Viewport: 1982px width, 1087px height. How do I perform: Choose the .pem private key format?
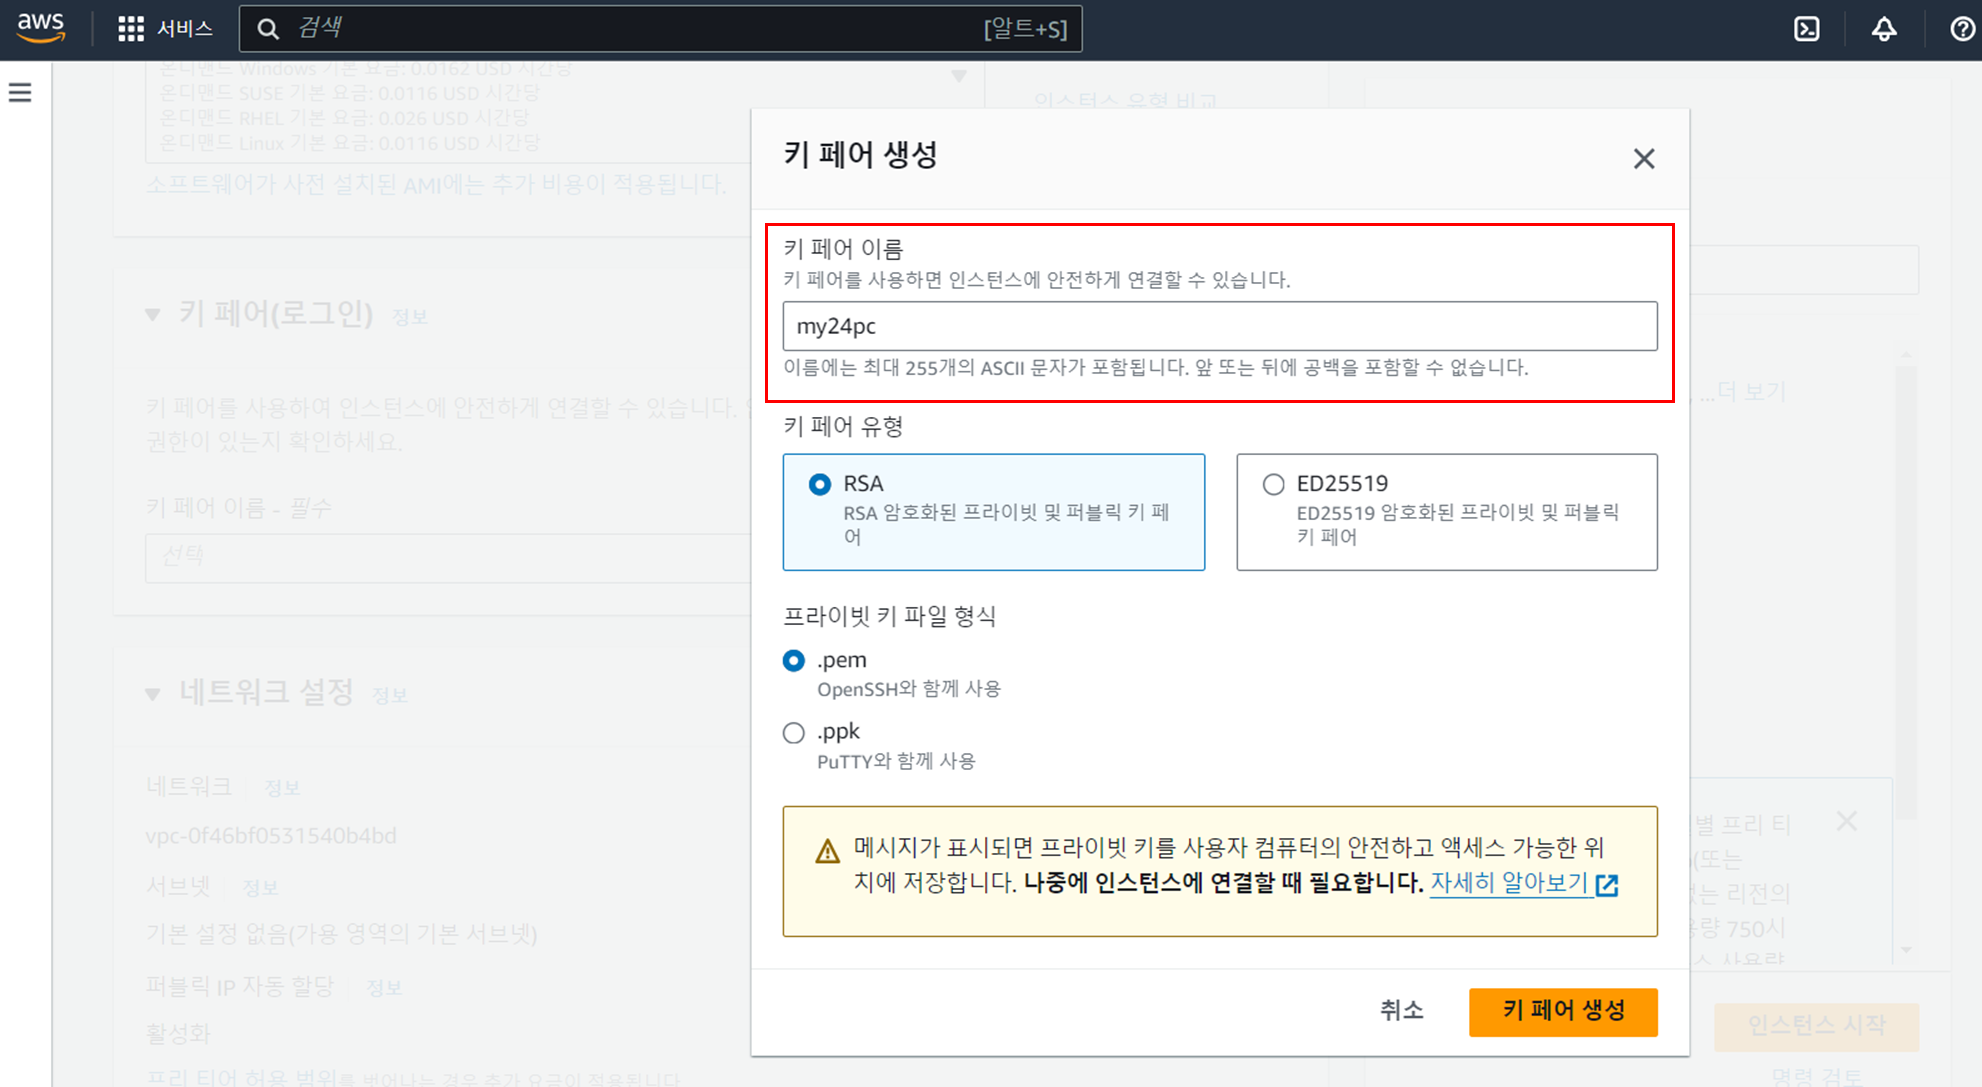coord(794,661)
